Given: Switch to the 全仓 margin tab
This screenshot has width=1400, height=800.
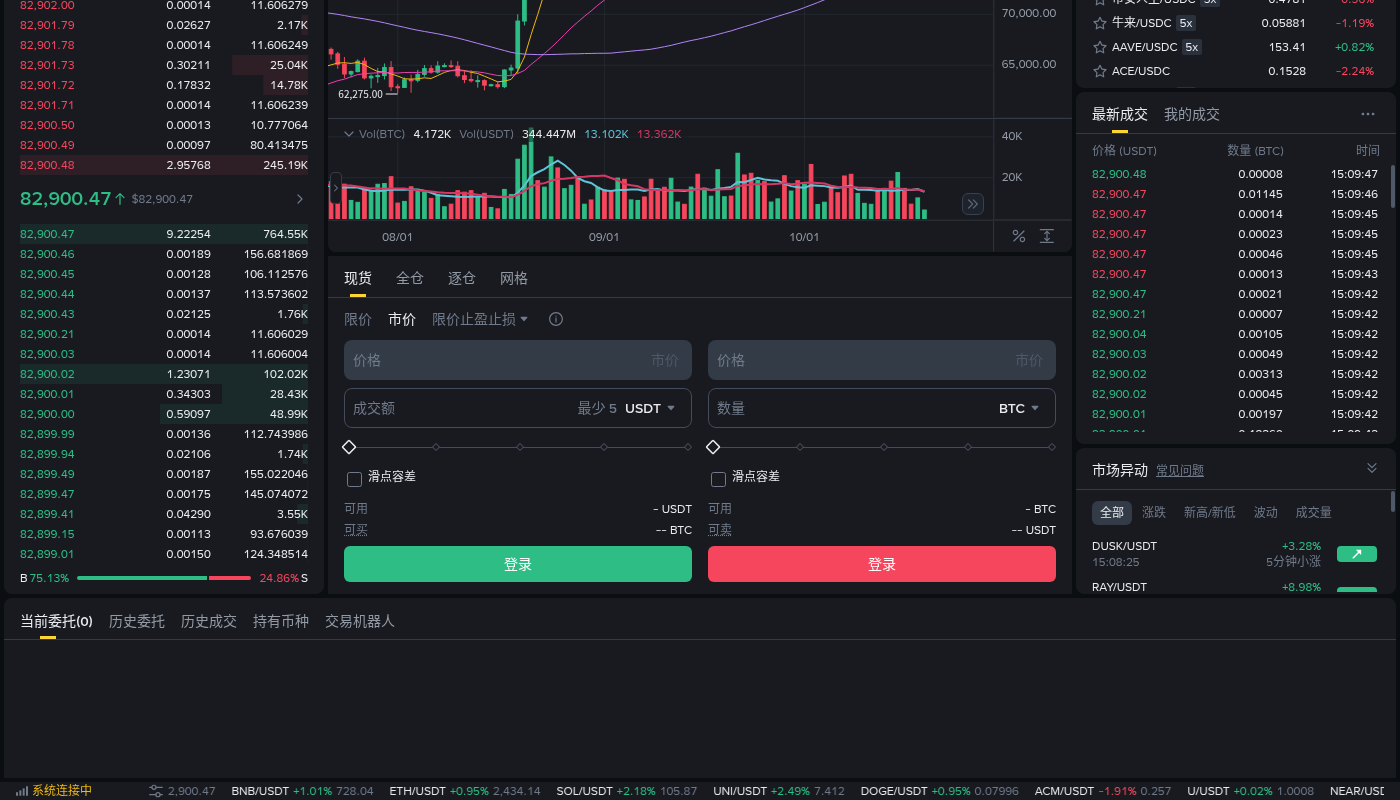Looking at the screenshot, I should point(410,278).
